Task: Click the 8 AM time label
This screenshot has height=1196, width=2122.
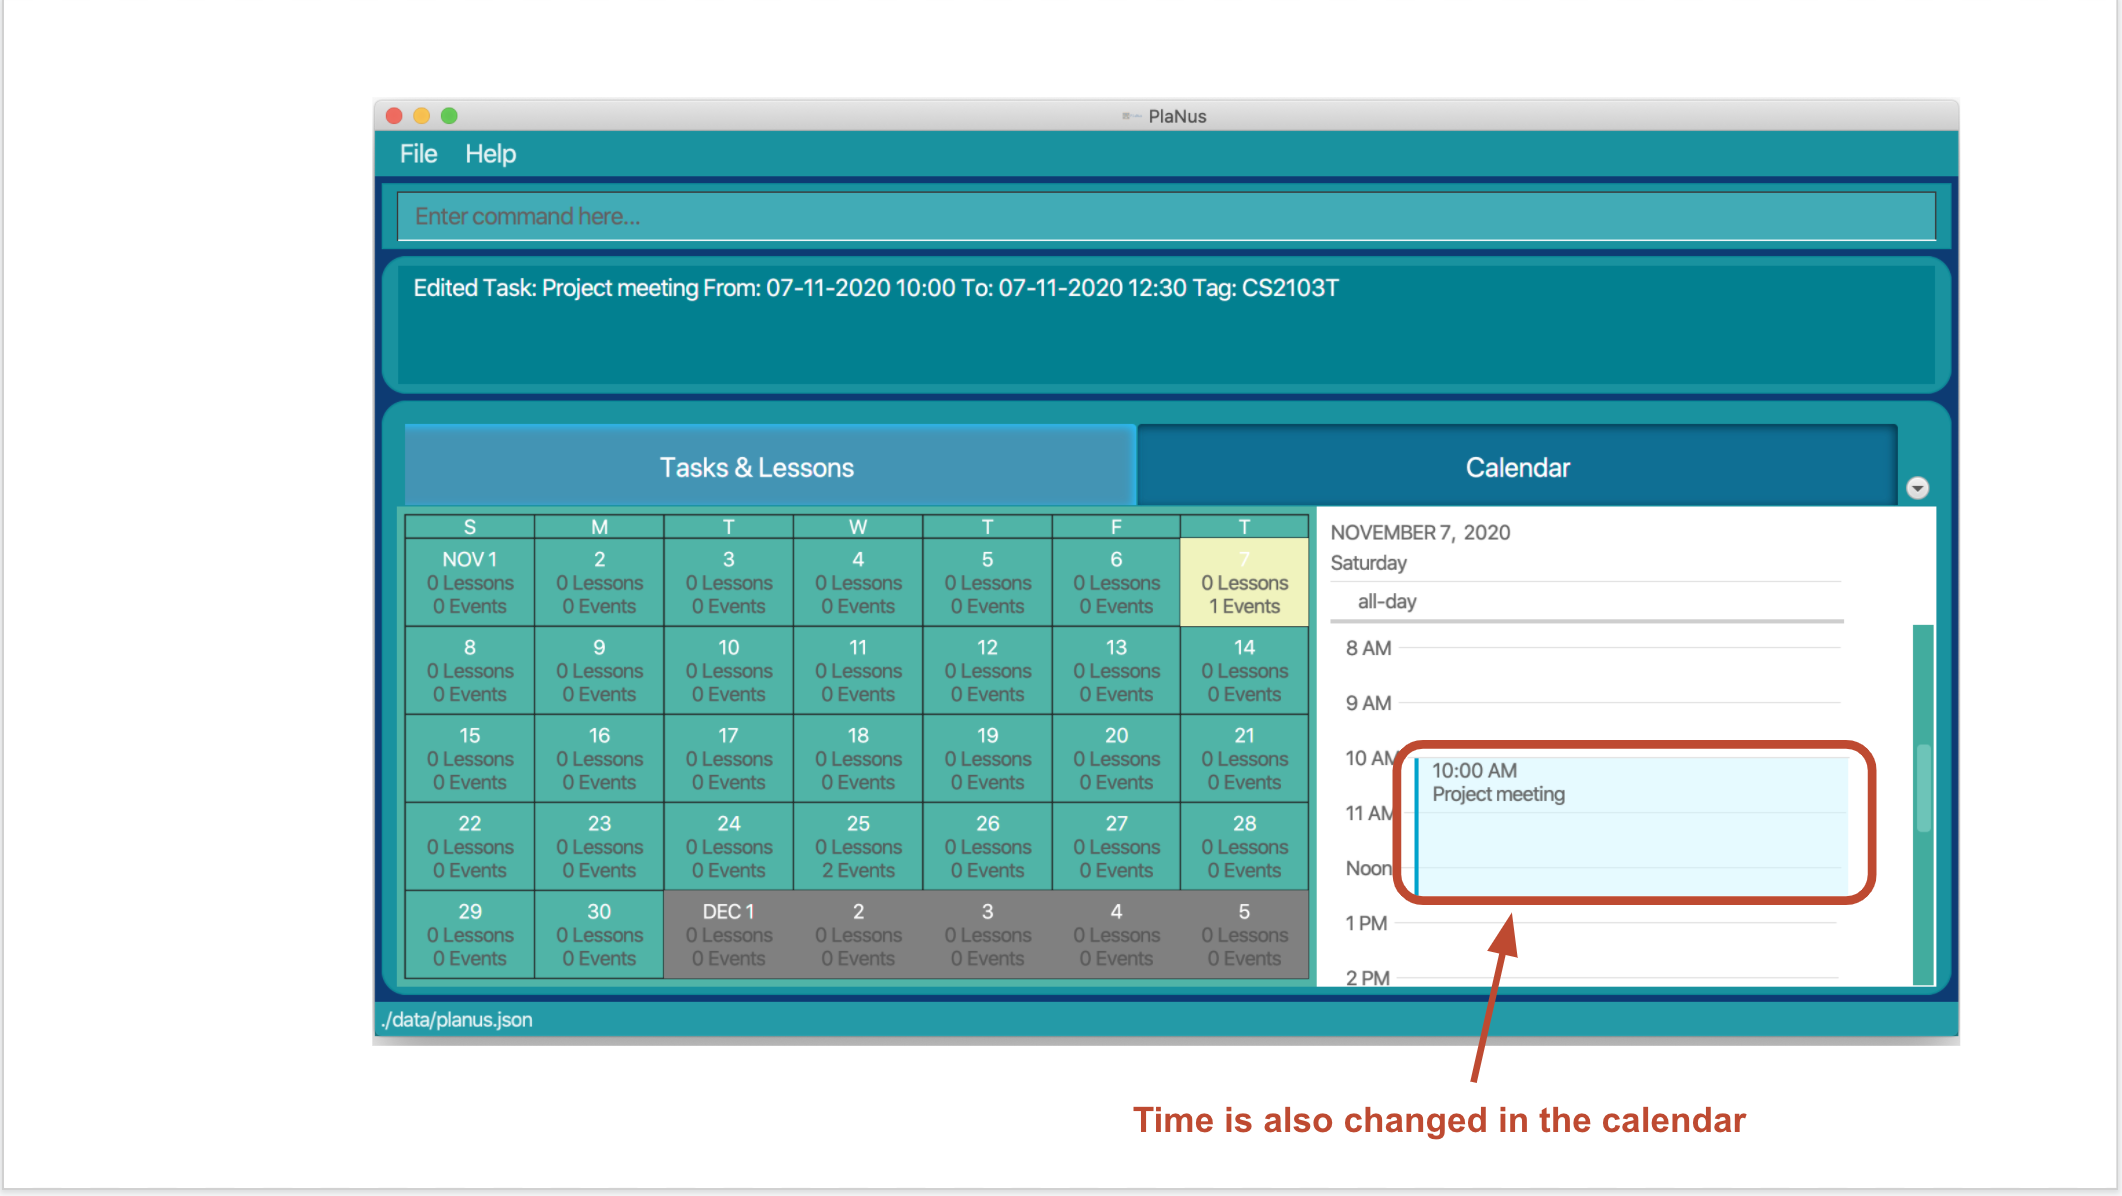Action: [1368, 648]
